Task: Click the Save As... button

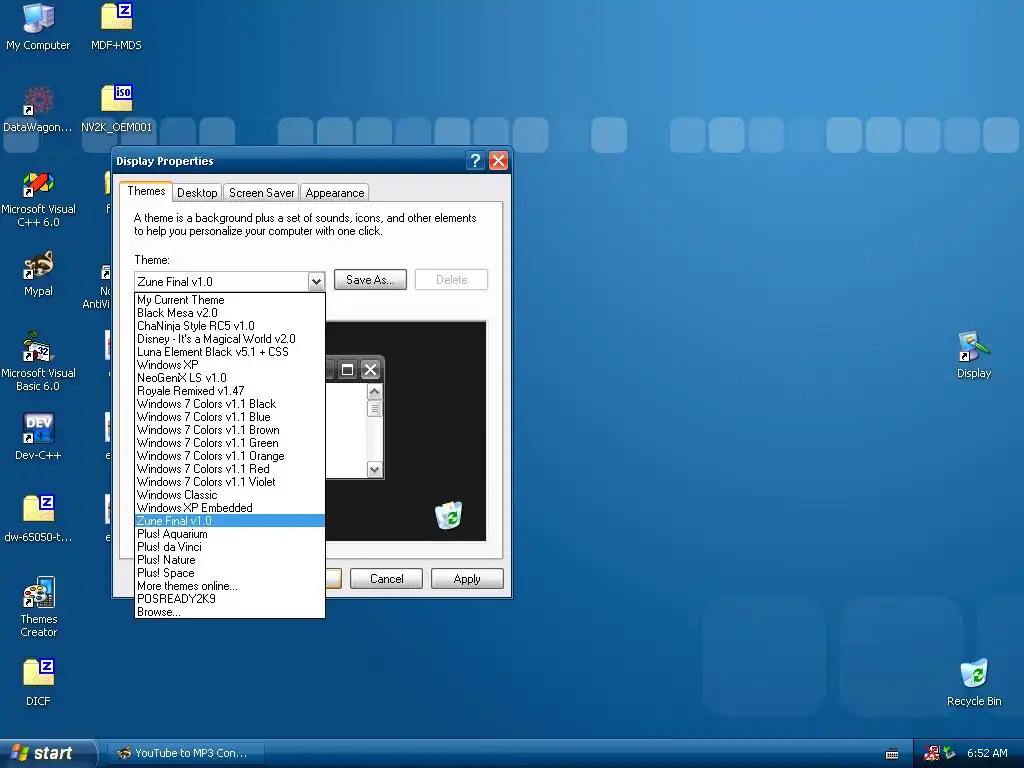Action: [370, 280]
